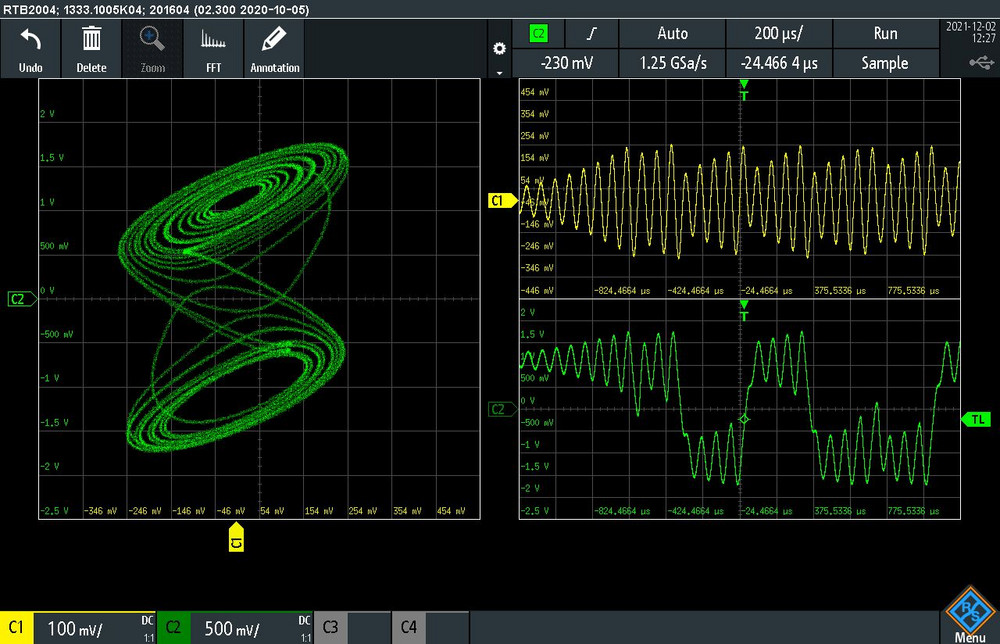The image size is (1000, 644).
Task: Click the trigger position T marker on C2 plot
Action: (x=744, y=311)
